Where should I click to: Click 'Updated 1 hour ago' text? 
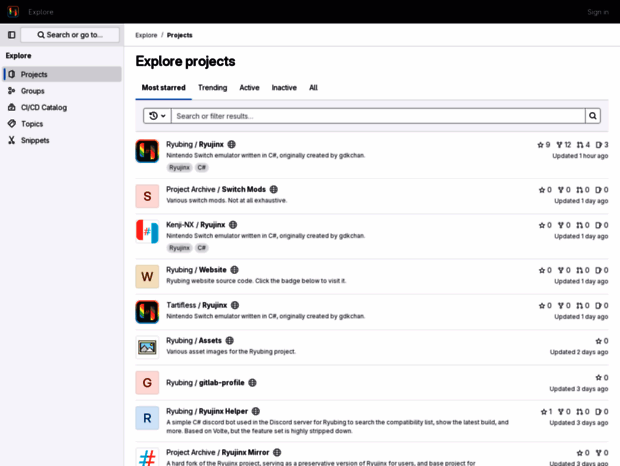tap(580, 156)
